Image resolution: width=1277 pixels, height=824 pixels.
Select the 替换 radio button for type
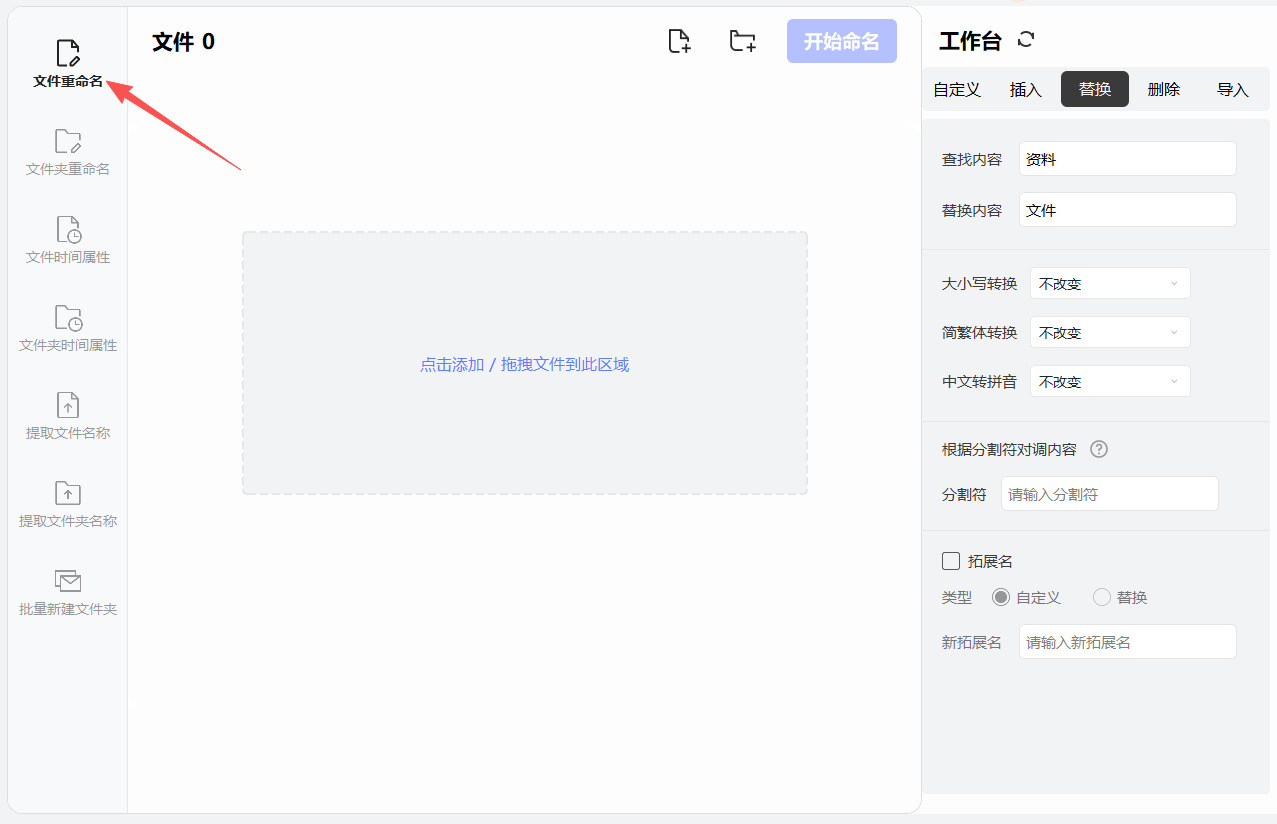tap(1102, 597)
